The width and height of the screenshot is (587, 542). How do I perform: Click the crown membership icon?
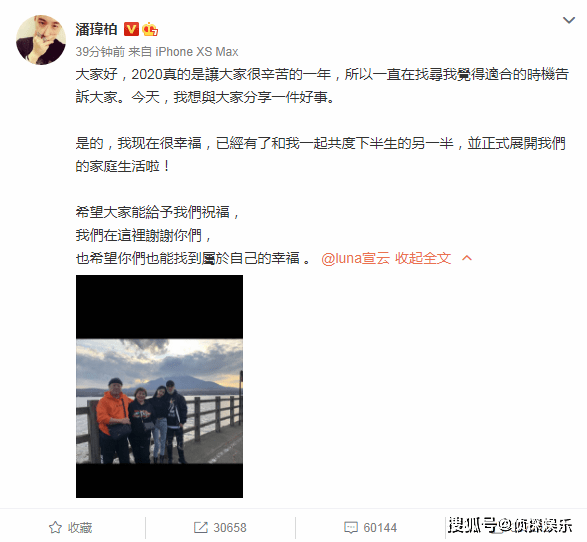[150, 29]
